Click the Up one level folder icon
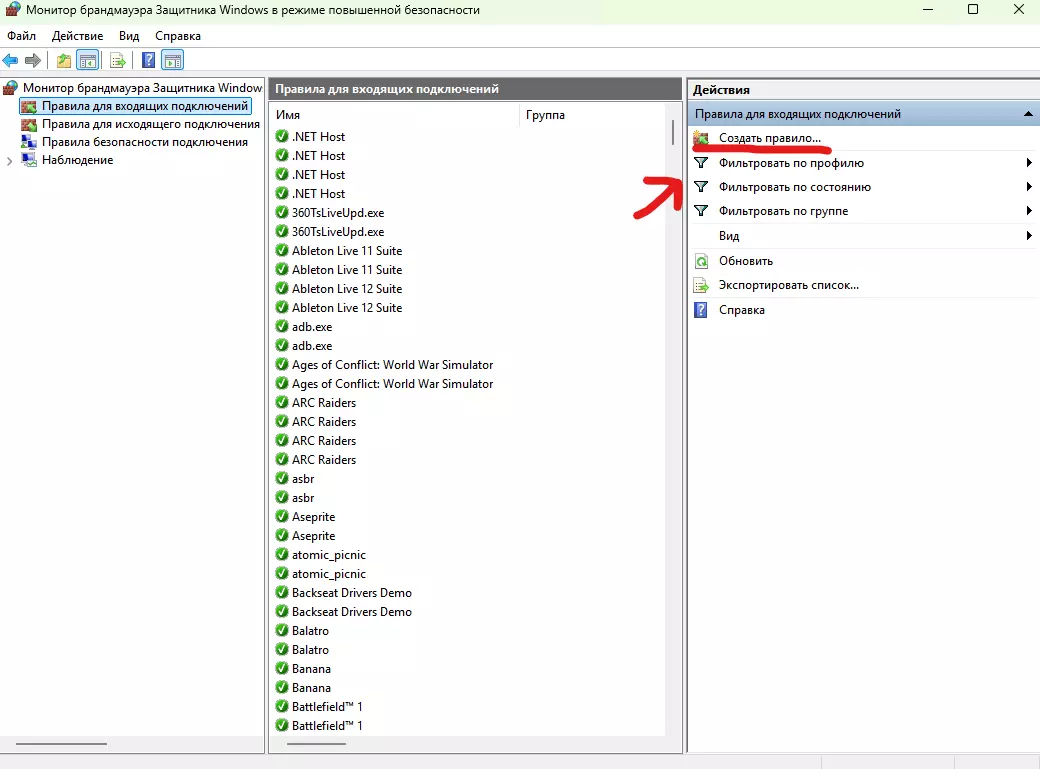Image resolution: width=1040 pixels, height=769 pixels. click(64, 61)
